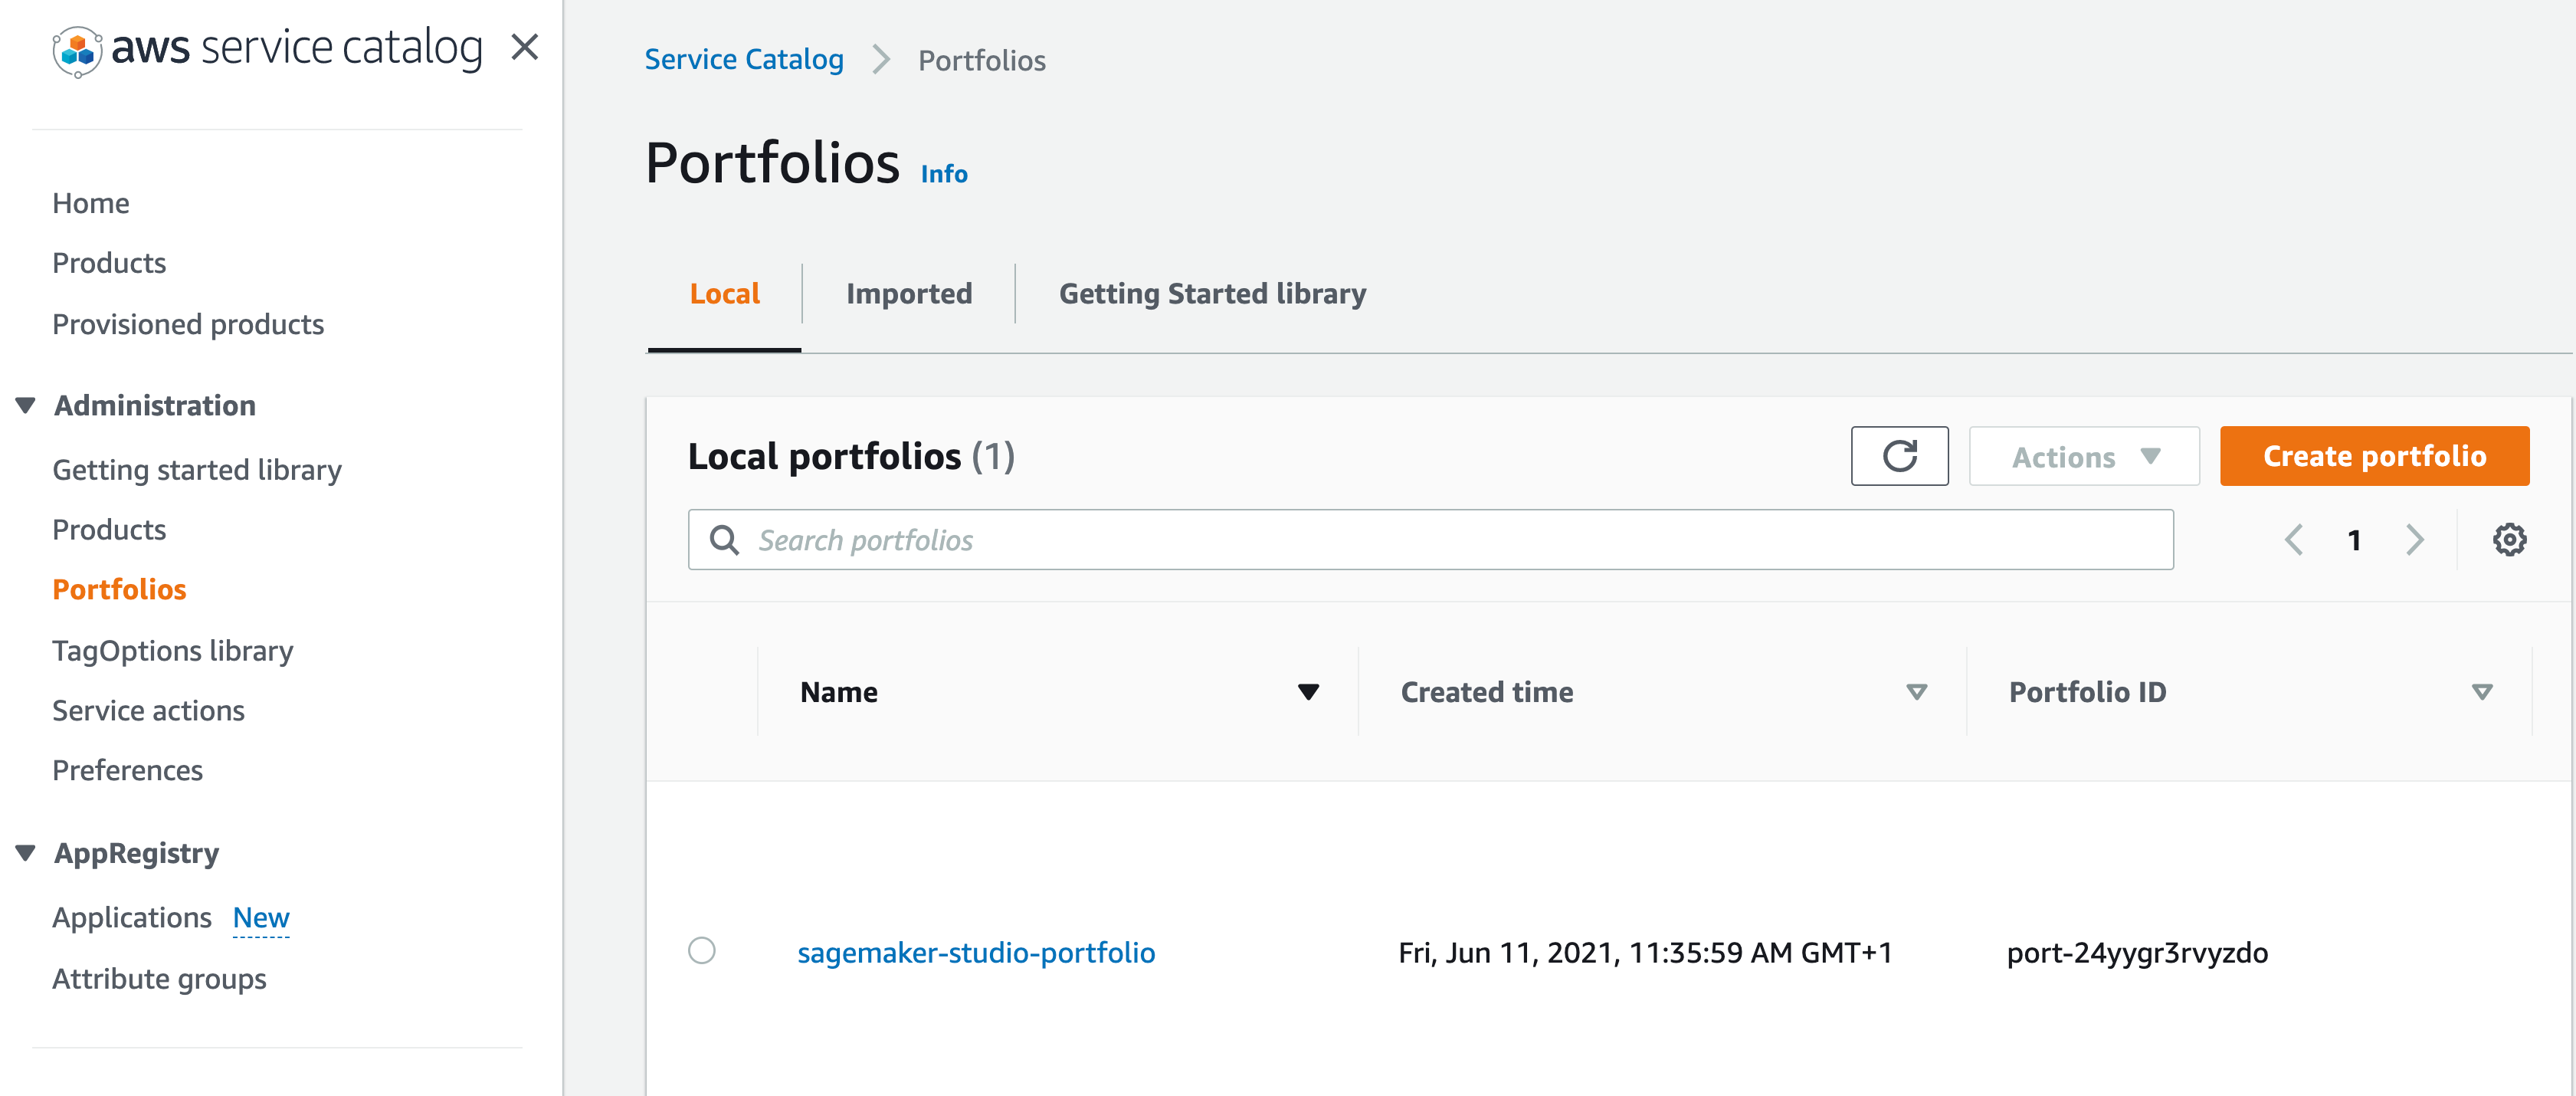Focus the Search portfolios field
This screenshot has height=1096, width=2576.
pyautogui.click(x=1430, y=540)
